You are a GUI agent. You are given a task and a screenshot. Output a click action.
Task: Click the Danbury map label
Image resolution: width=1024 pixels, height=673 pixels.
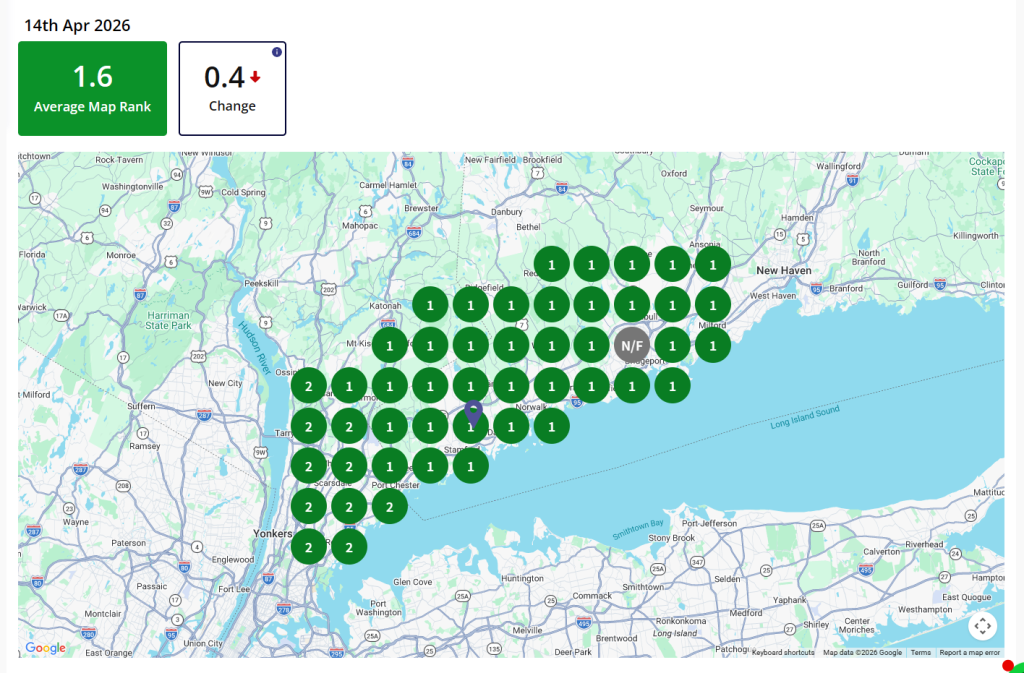[x=507, y=211]
